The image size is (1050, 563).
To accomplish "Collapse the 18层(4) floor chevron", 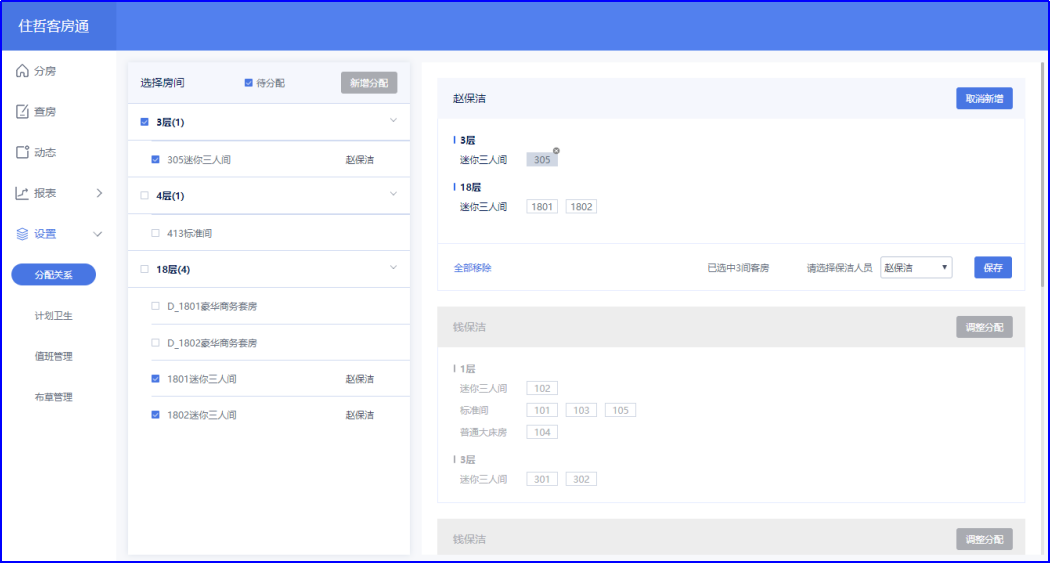I will pos(393,268).
